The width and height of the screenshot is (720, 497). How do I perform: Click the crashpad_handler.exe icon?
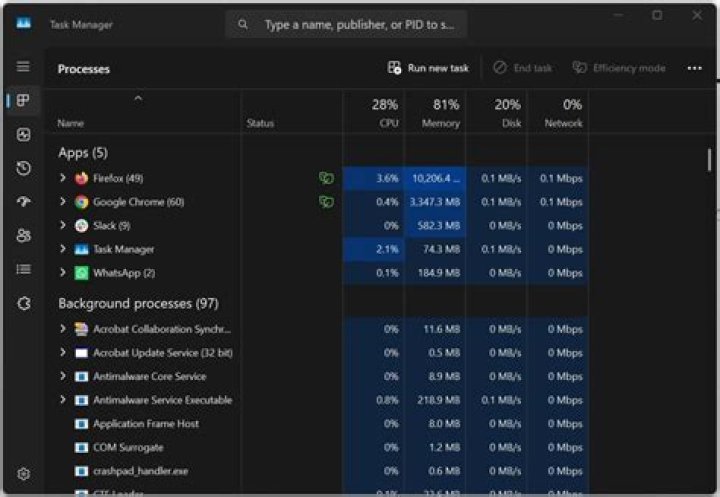[81, 471]
